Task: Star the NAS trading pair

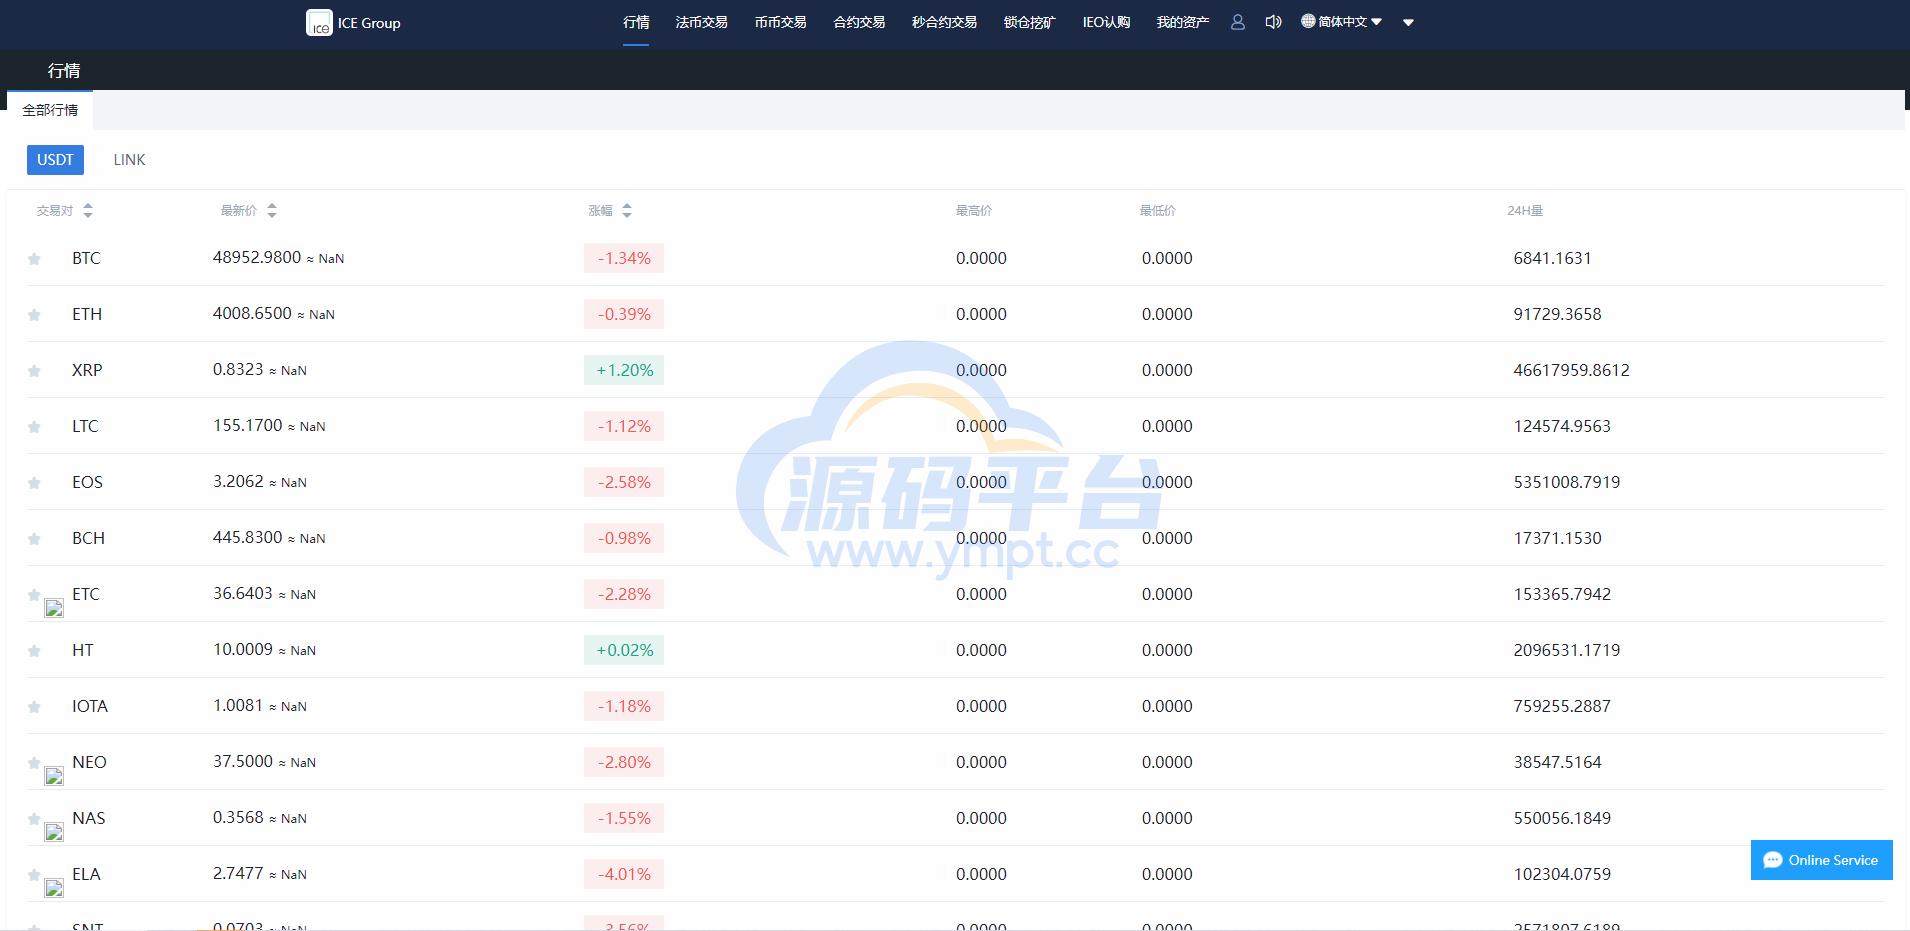Action: [x=34, y=818]
